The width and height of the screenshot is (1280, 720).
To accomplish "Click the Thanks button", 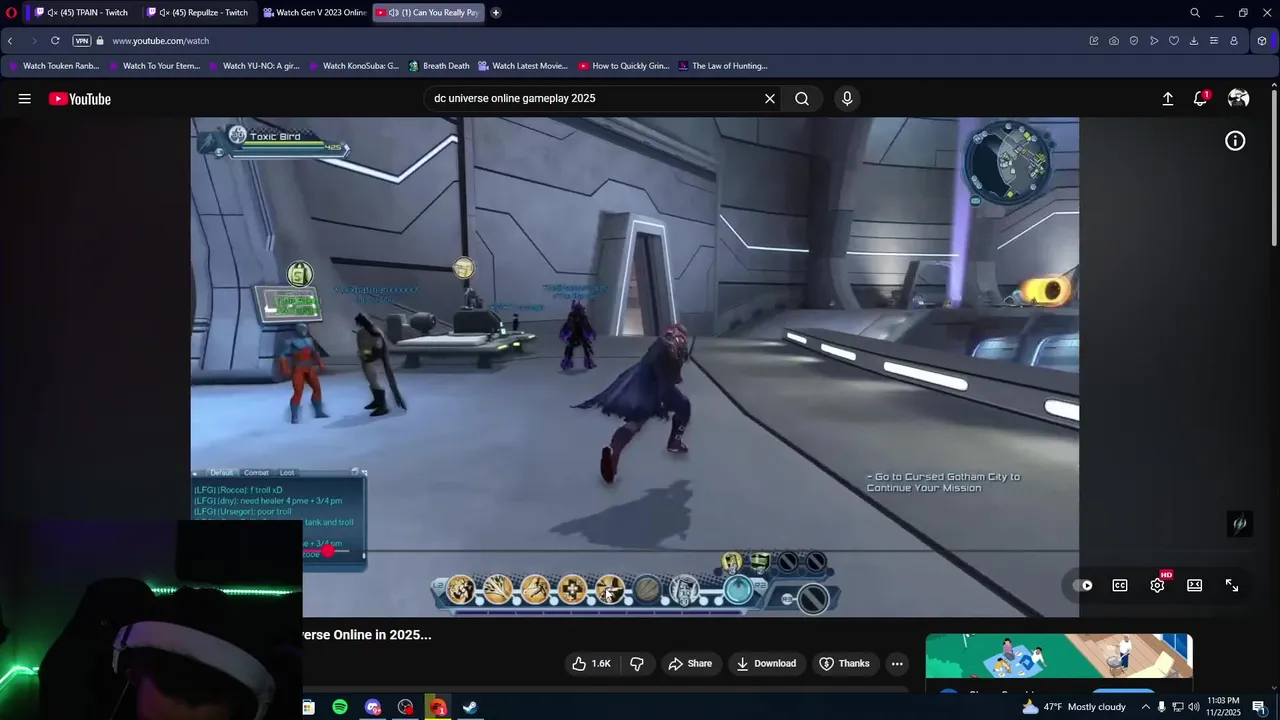I will click(x=844, y=664).
